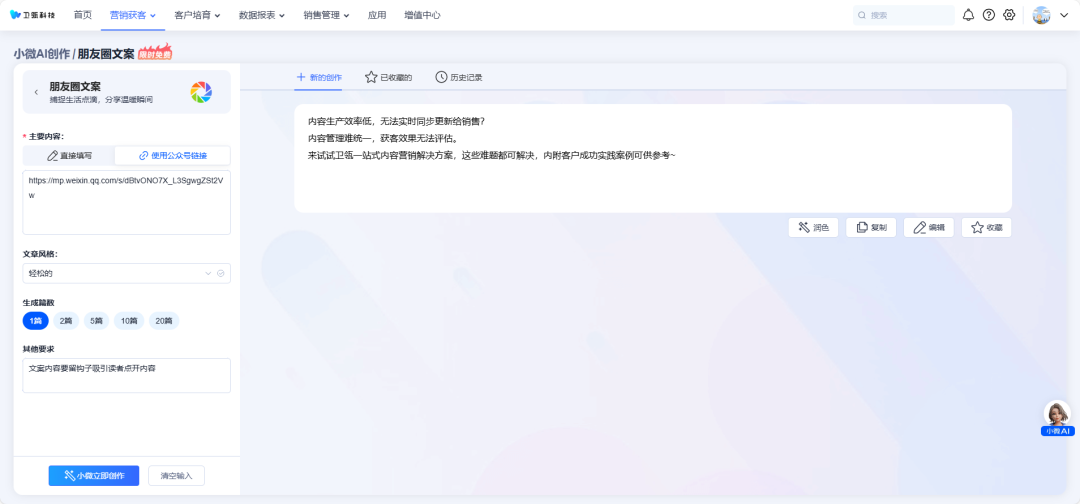Screen dimensions: 1080x504
Task: Click the back arrow beside 朋友圈文案
Action: 36,92
